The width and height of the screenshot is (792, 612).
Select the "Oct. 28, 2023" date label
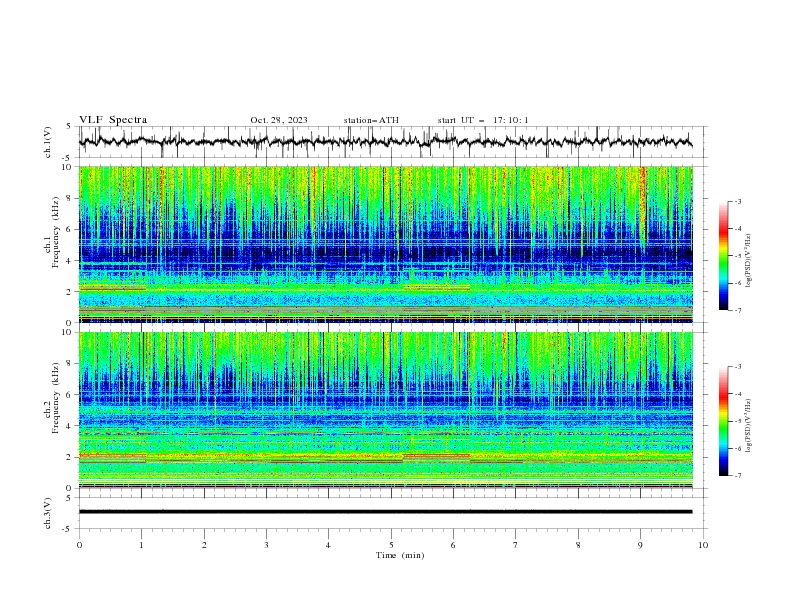coord(279,120)
